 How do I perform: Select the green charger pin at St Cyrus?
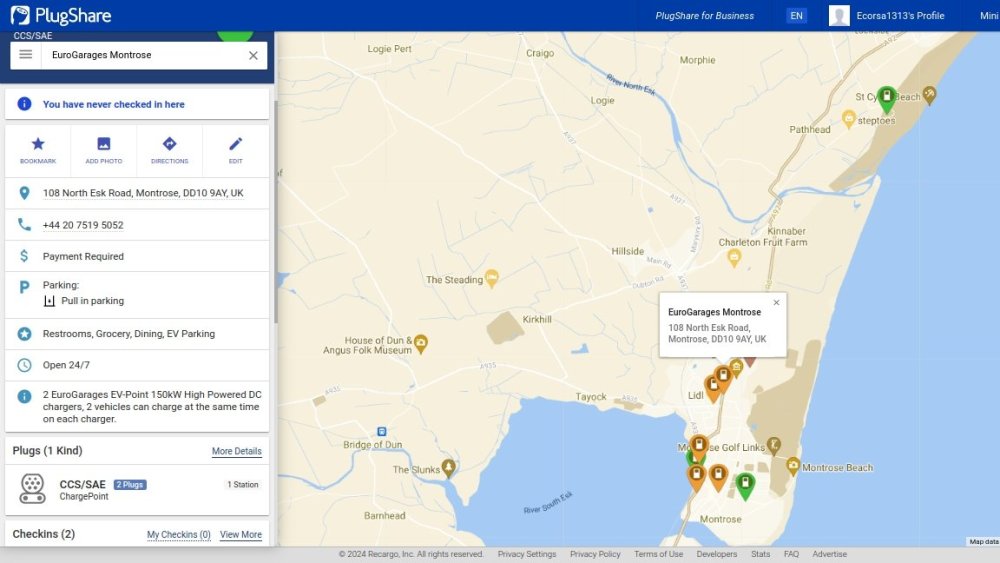point(886,99)
